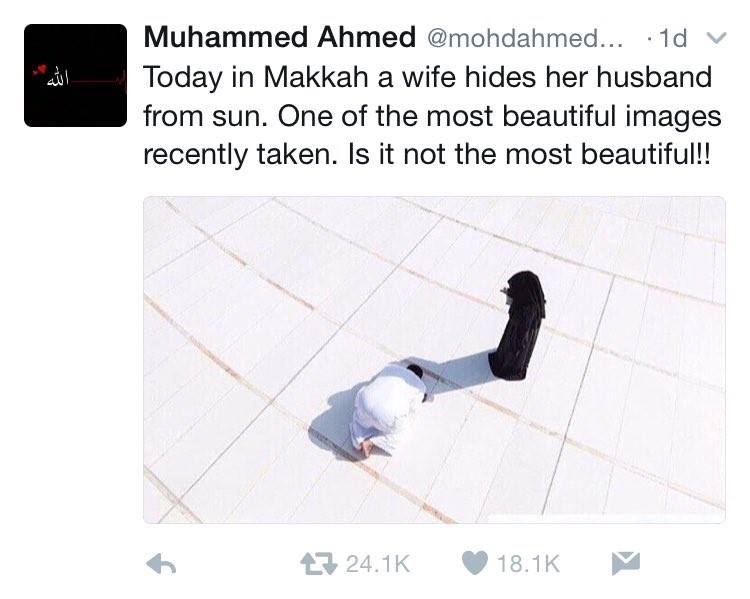
Task: Like the tweet with the heart icon
Action: (474, 563)
